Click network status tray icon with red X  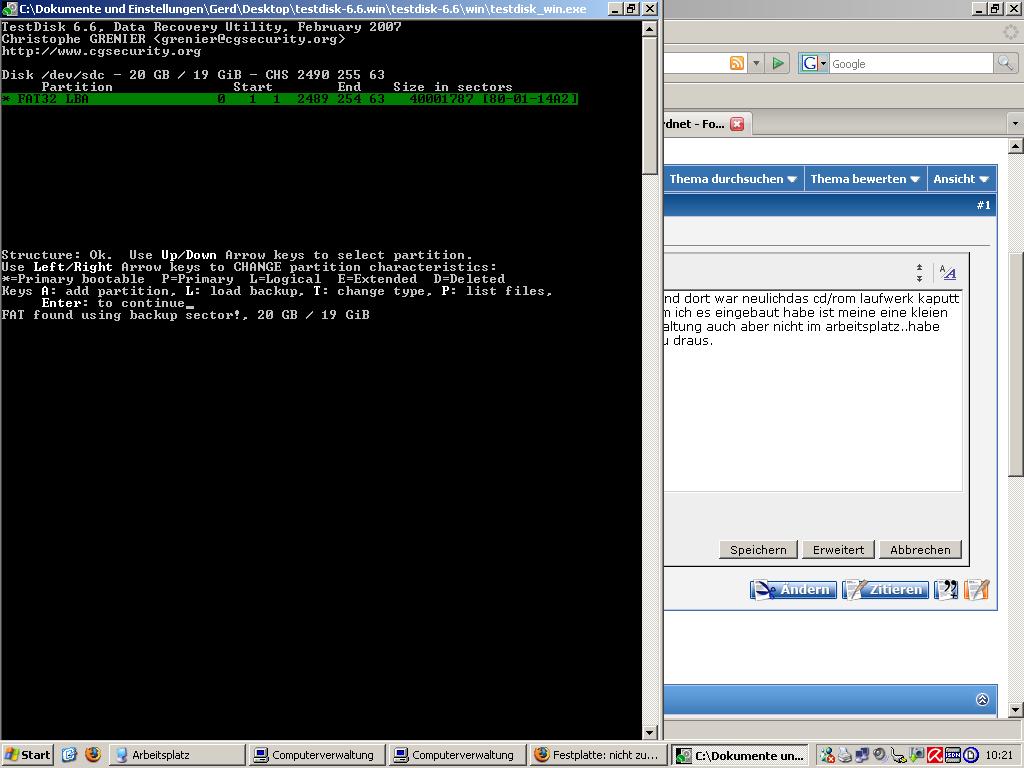click(x=827, y=756)
